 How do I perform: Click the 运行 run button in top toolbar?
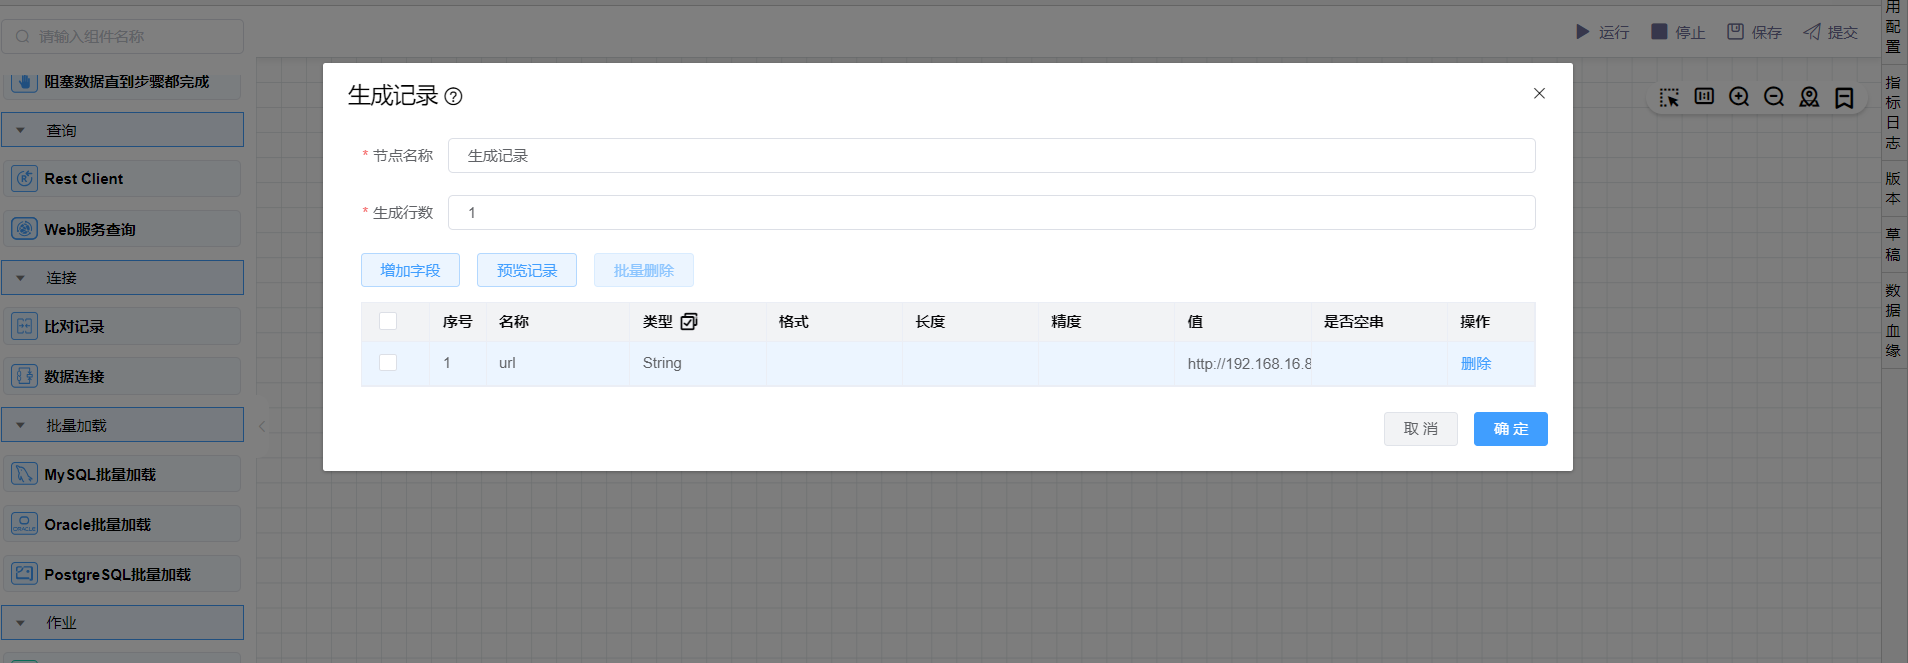[x=1602, y=32]
